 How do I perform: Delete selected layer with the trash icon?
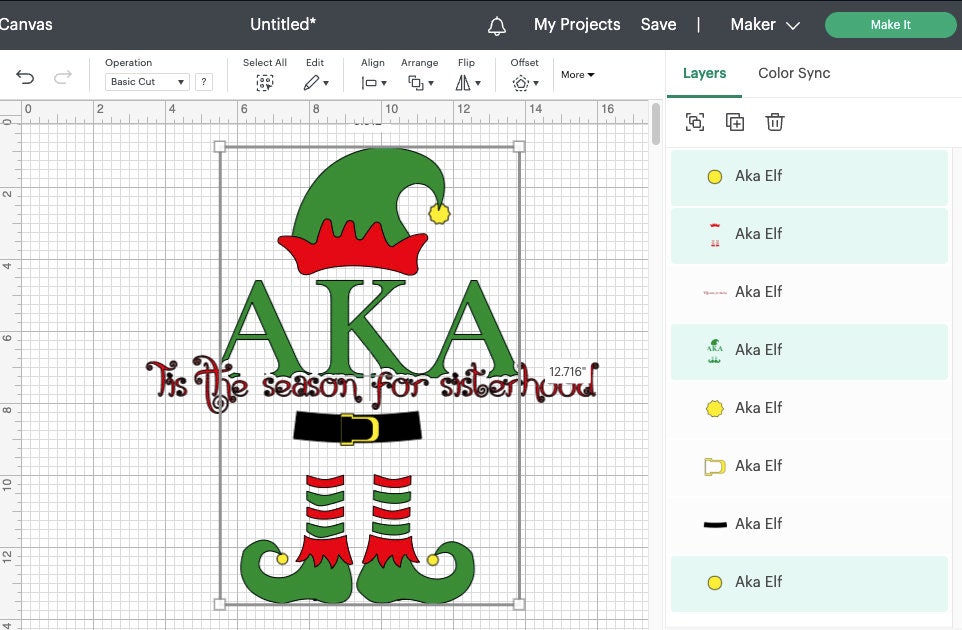(x=774, y=121)
